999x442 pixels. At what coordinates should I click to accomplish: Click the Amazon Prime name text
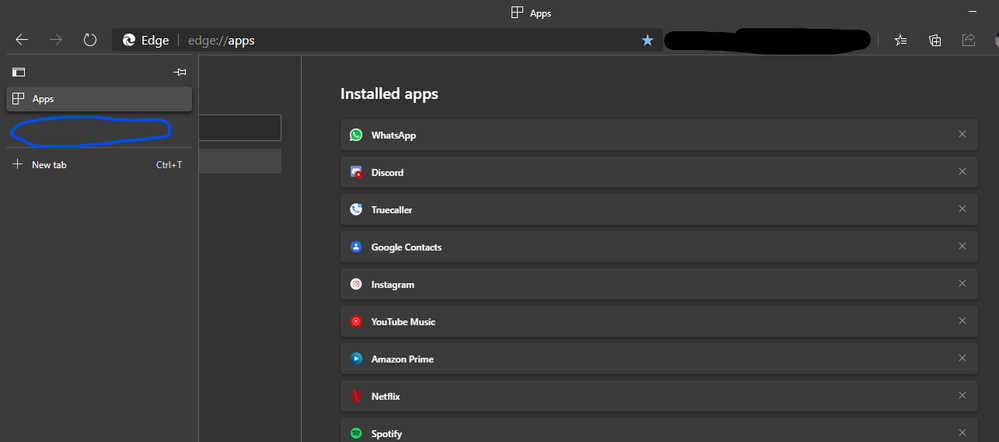pos(403,359)
